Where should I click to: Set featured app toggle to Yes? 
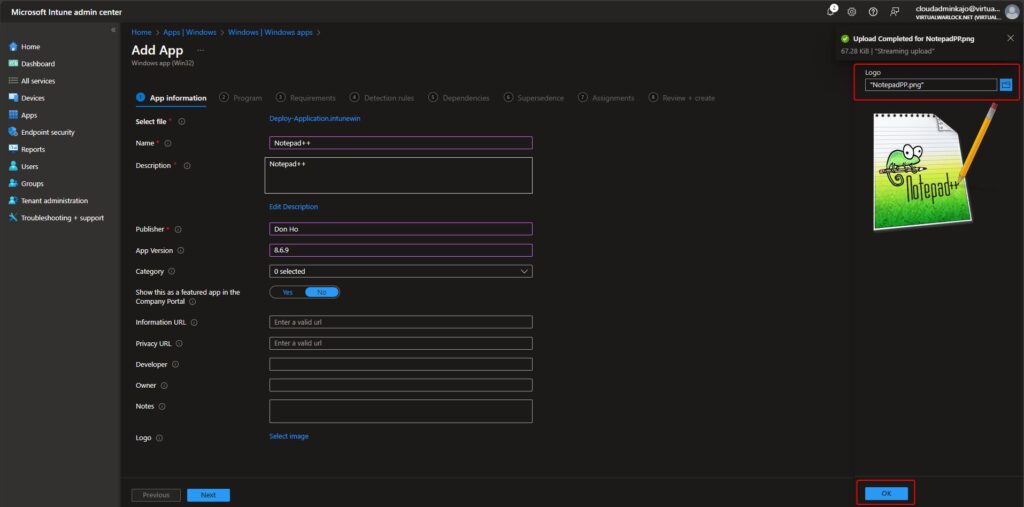[287, 292]
